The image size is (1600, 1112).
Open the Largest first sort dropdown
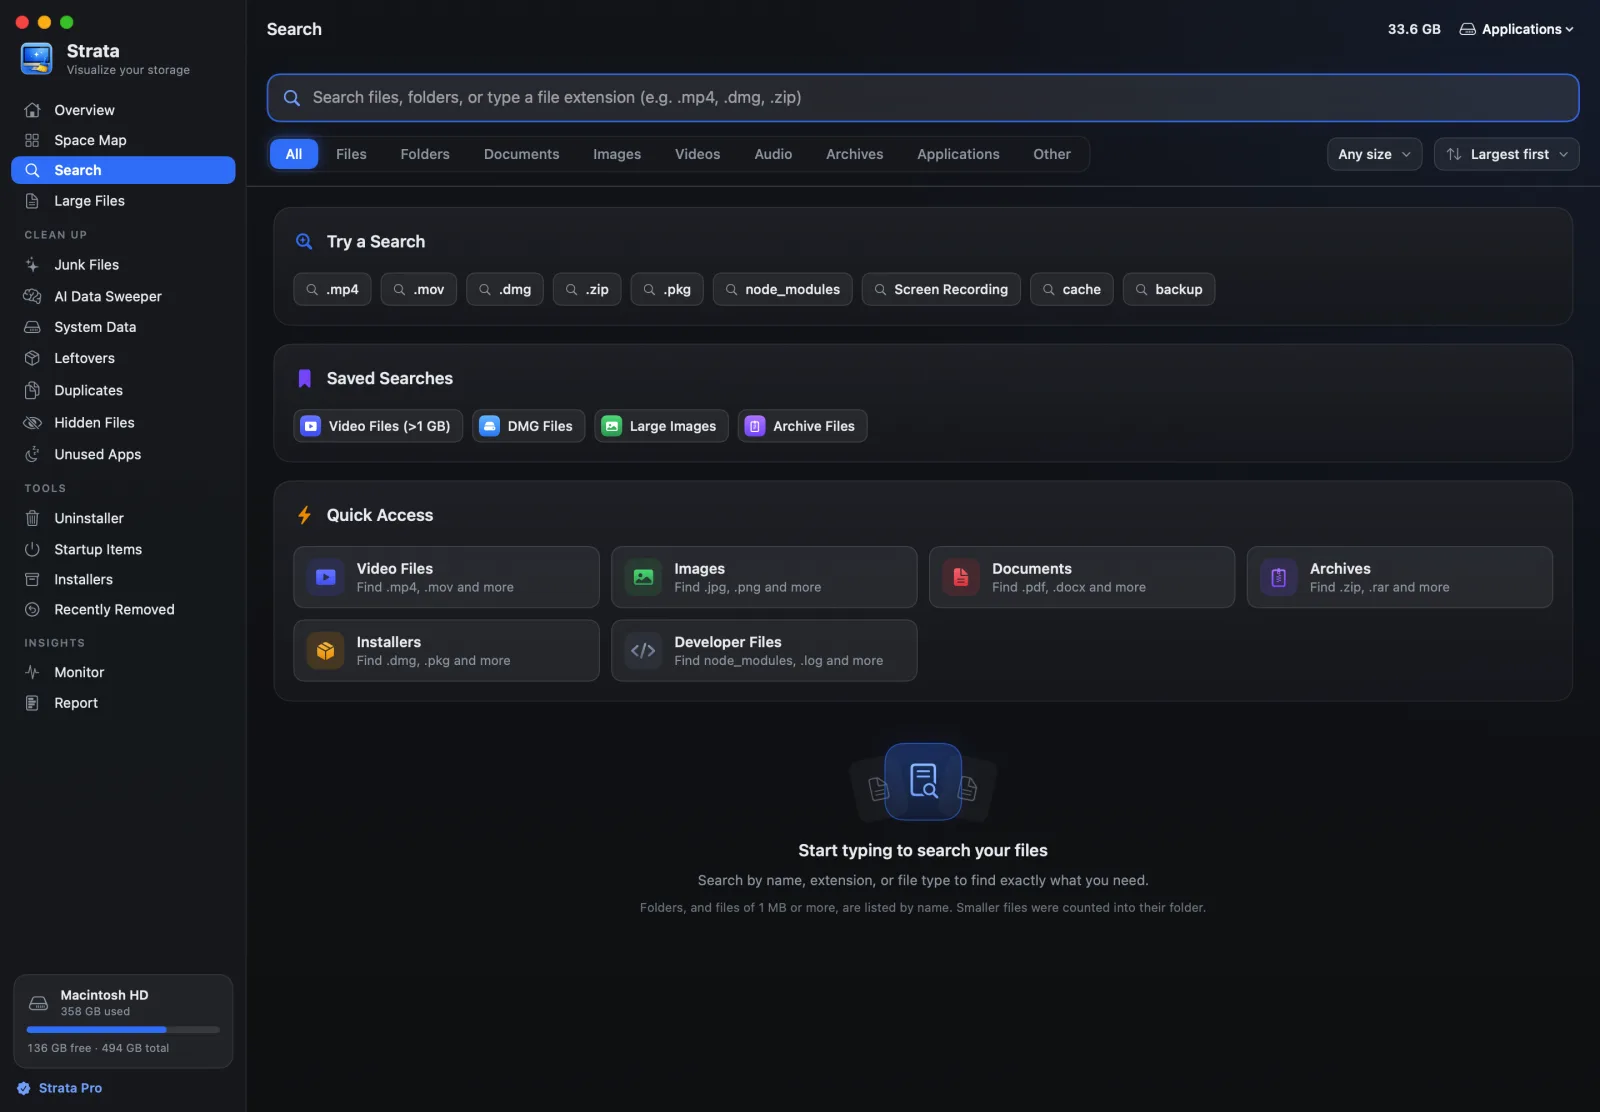click(x=1506, y=154)
